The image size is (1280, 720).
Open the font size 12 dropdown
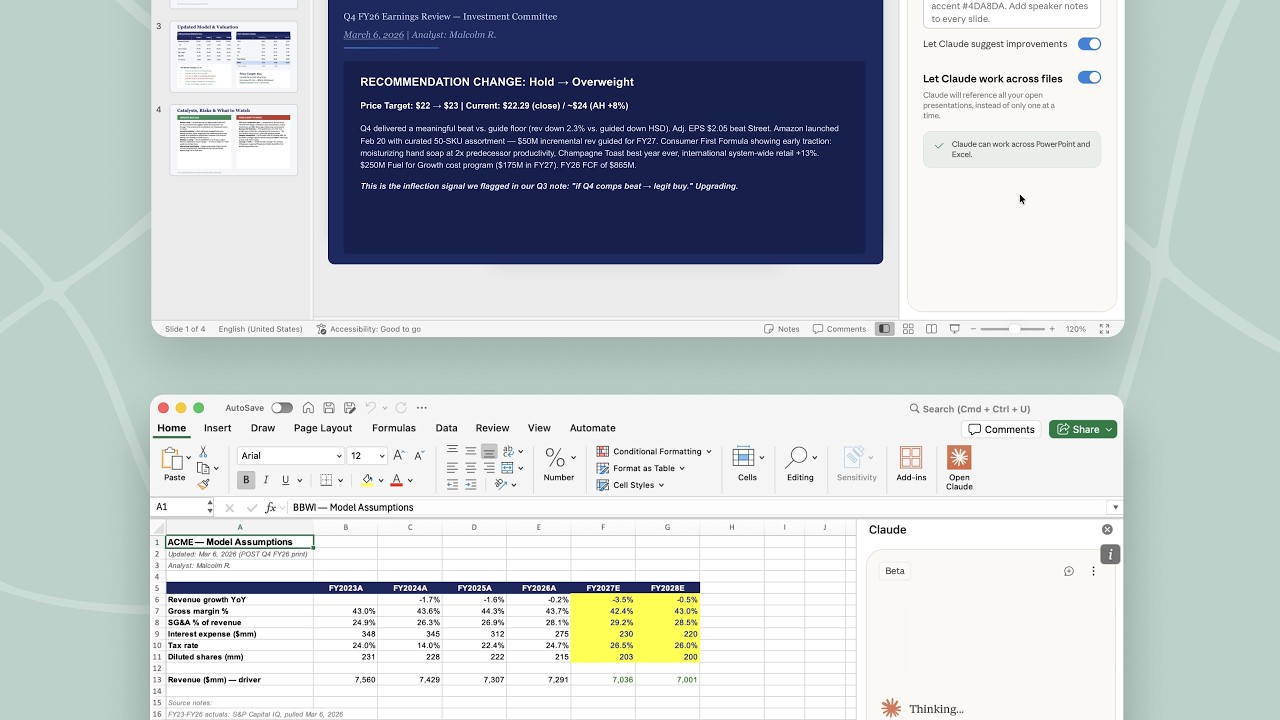coord(381,456)
